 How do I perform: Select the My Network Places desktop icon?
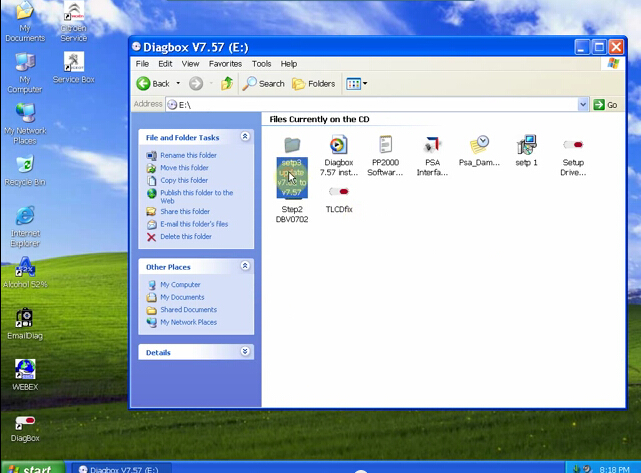tap(25, 124)
